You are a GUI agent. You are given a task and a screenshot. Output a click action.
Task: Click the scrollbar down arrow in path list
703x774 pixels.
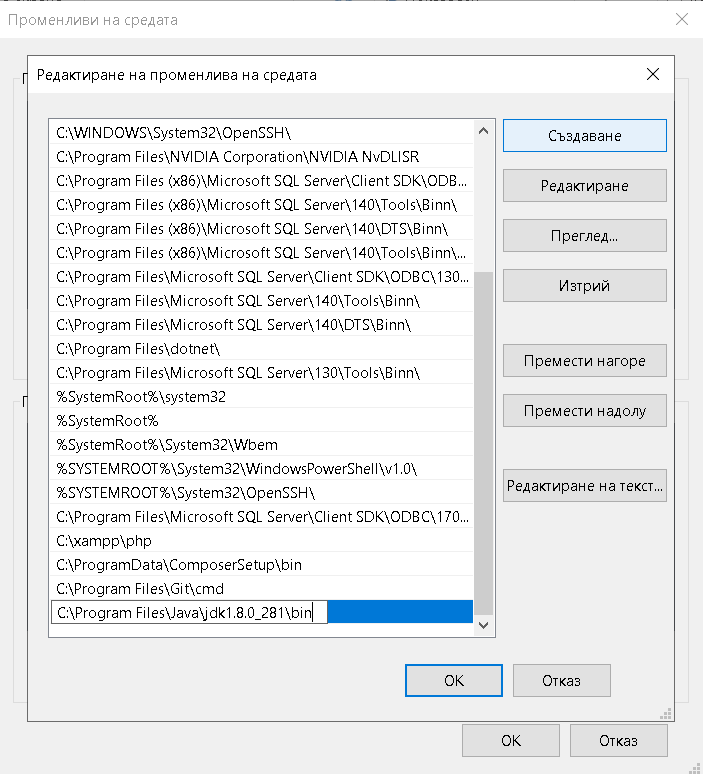483,625
